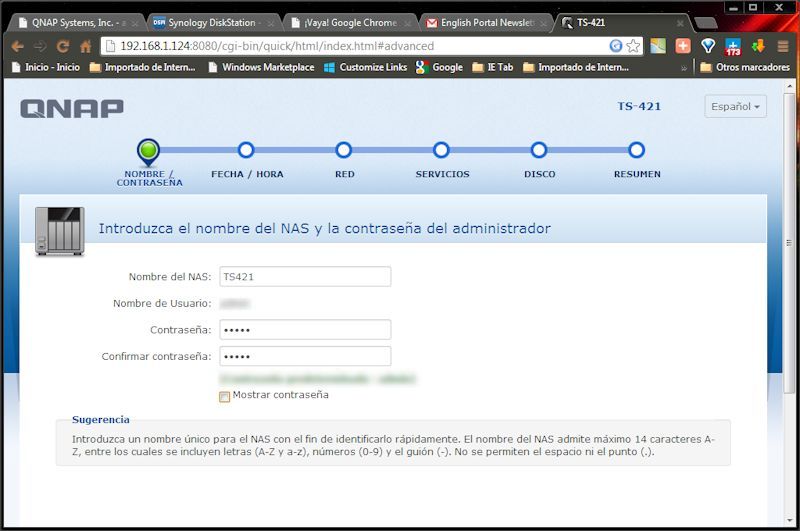Click the blue diamond extension icon
This screenshot has height=531, width=800.
click(x=708, y=46)
